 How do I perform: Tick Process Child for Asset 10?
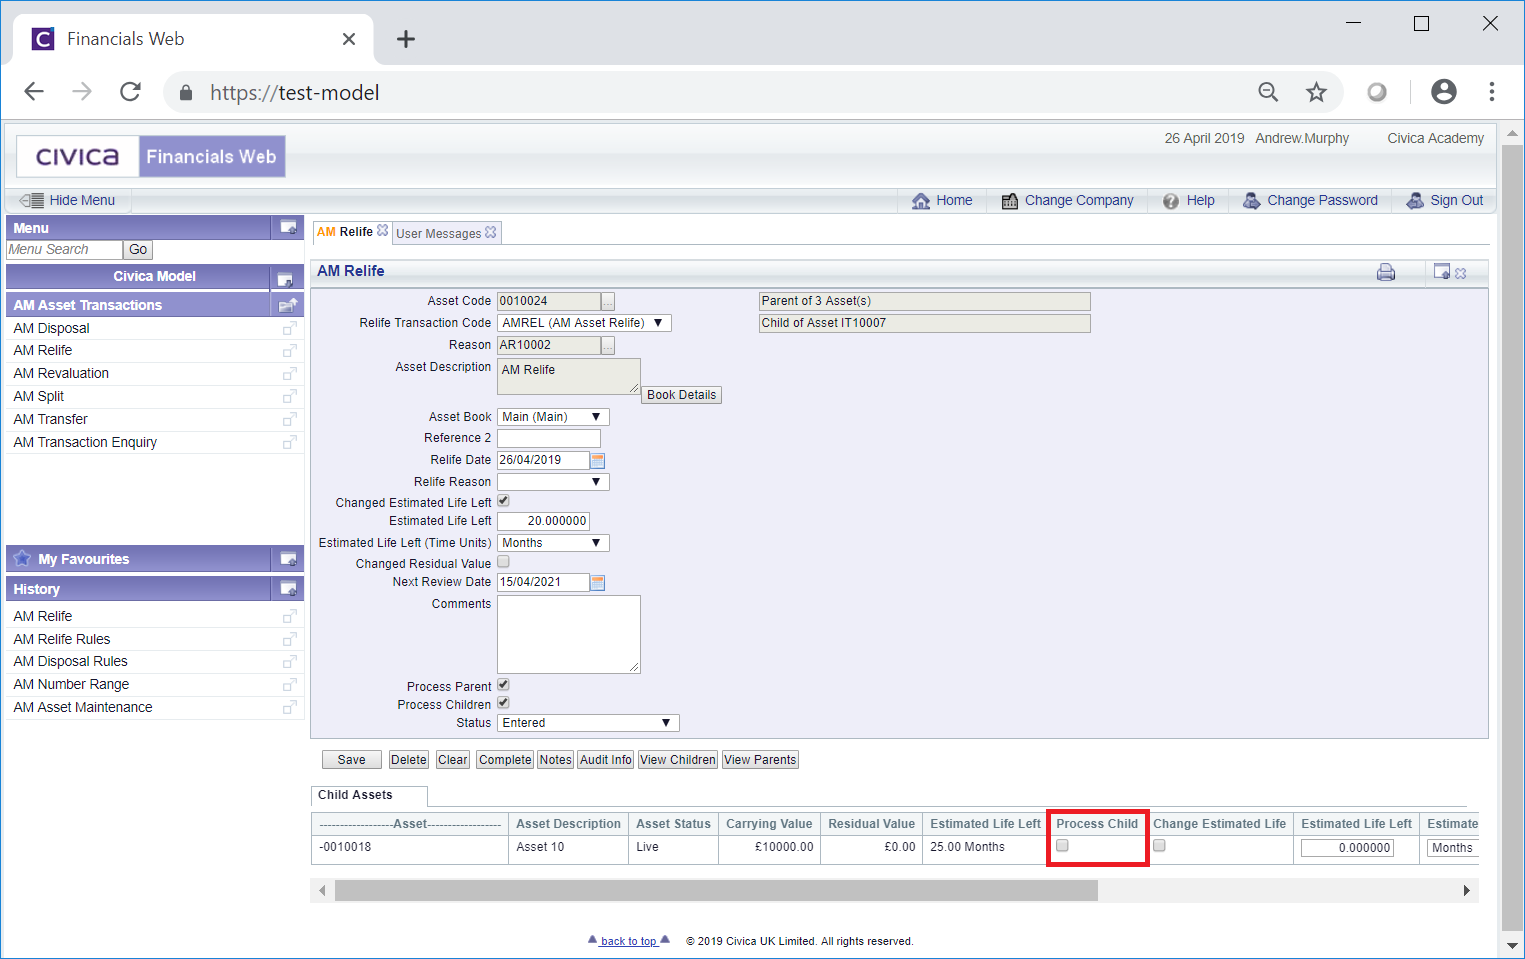tap(1062, 845)
